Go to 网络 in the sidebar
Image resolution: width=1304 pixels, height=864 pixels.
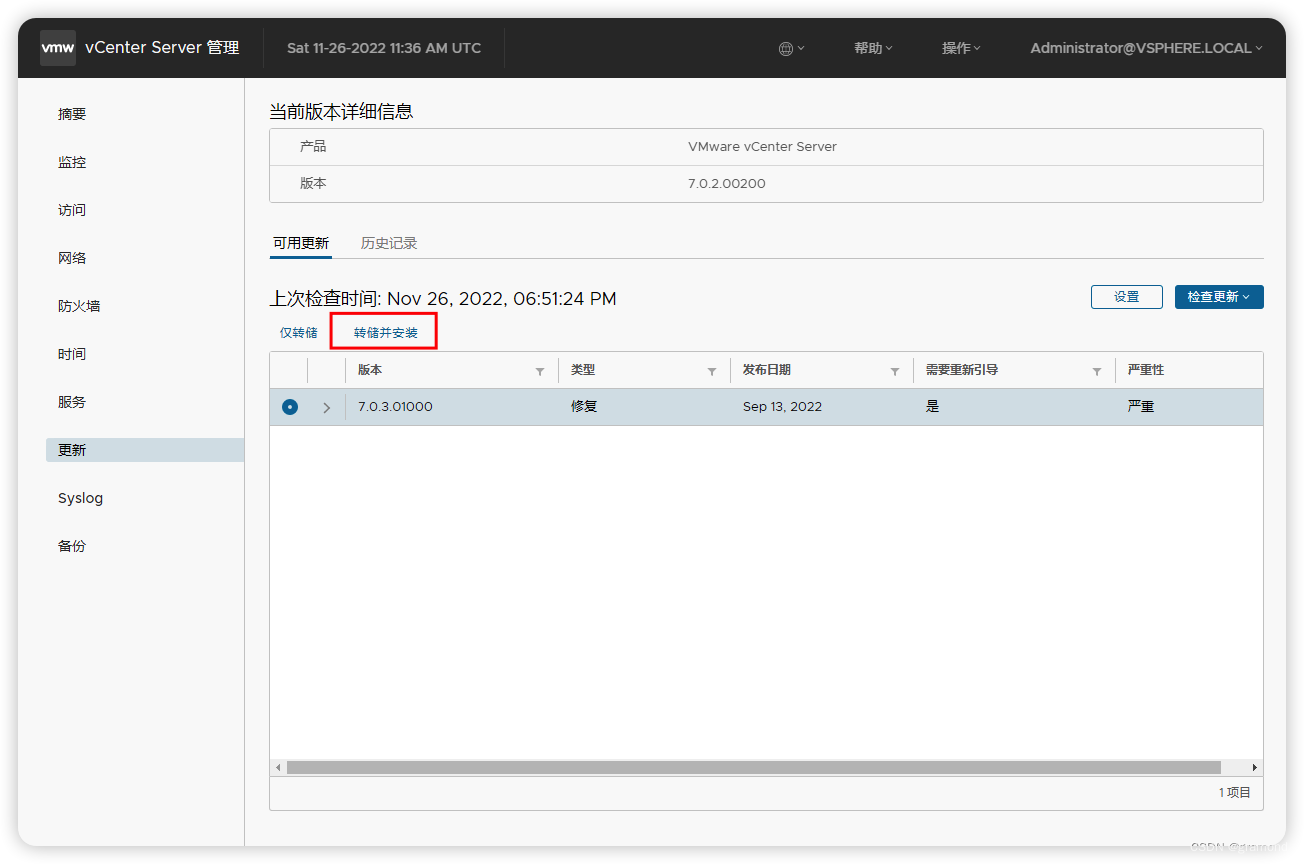(72, 258)
